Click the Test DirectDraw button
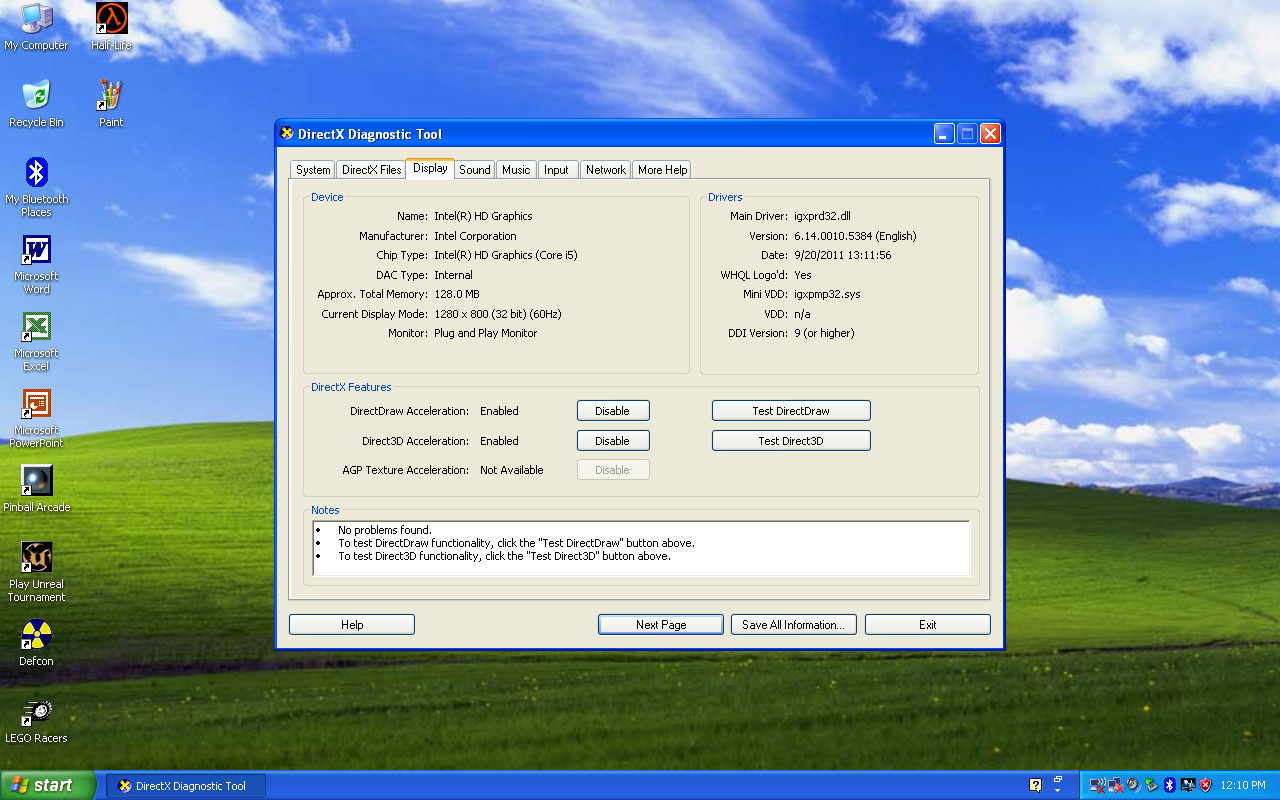1280x800 pixels. (x=791, y=411)
